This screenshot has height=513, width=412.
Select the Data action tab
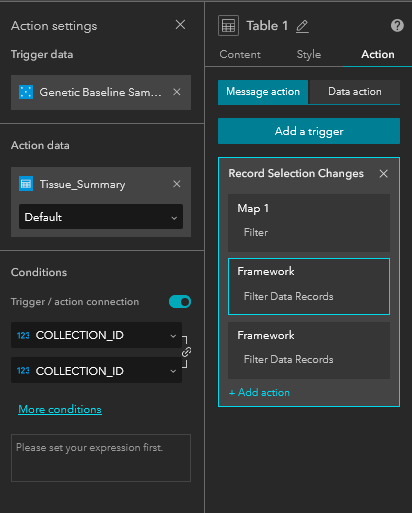pyautogui.click(x=355, y=92)
